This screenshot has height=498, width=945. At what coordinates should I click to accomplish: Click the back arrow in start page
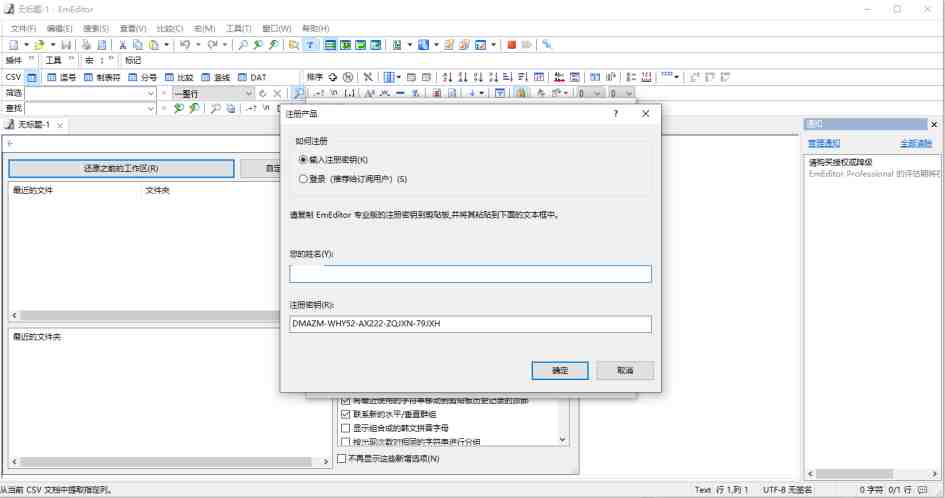click(10, 143)
